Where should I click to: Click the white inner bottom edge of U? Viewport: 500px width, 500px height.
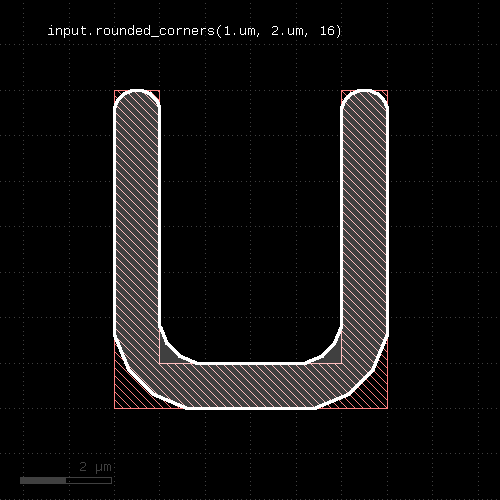251,363
